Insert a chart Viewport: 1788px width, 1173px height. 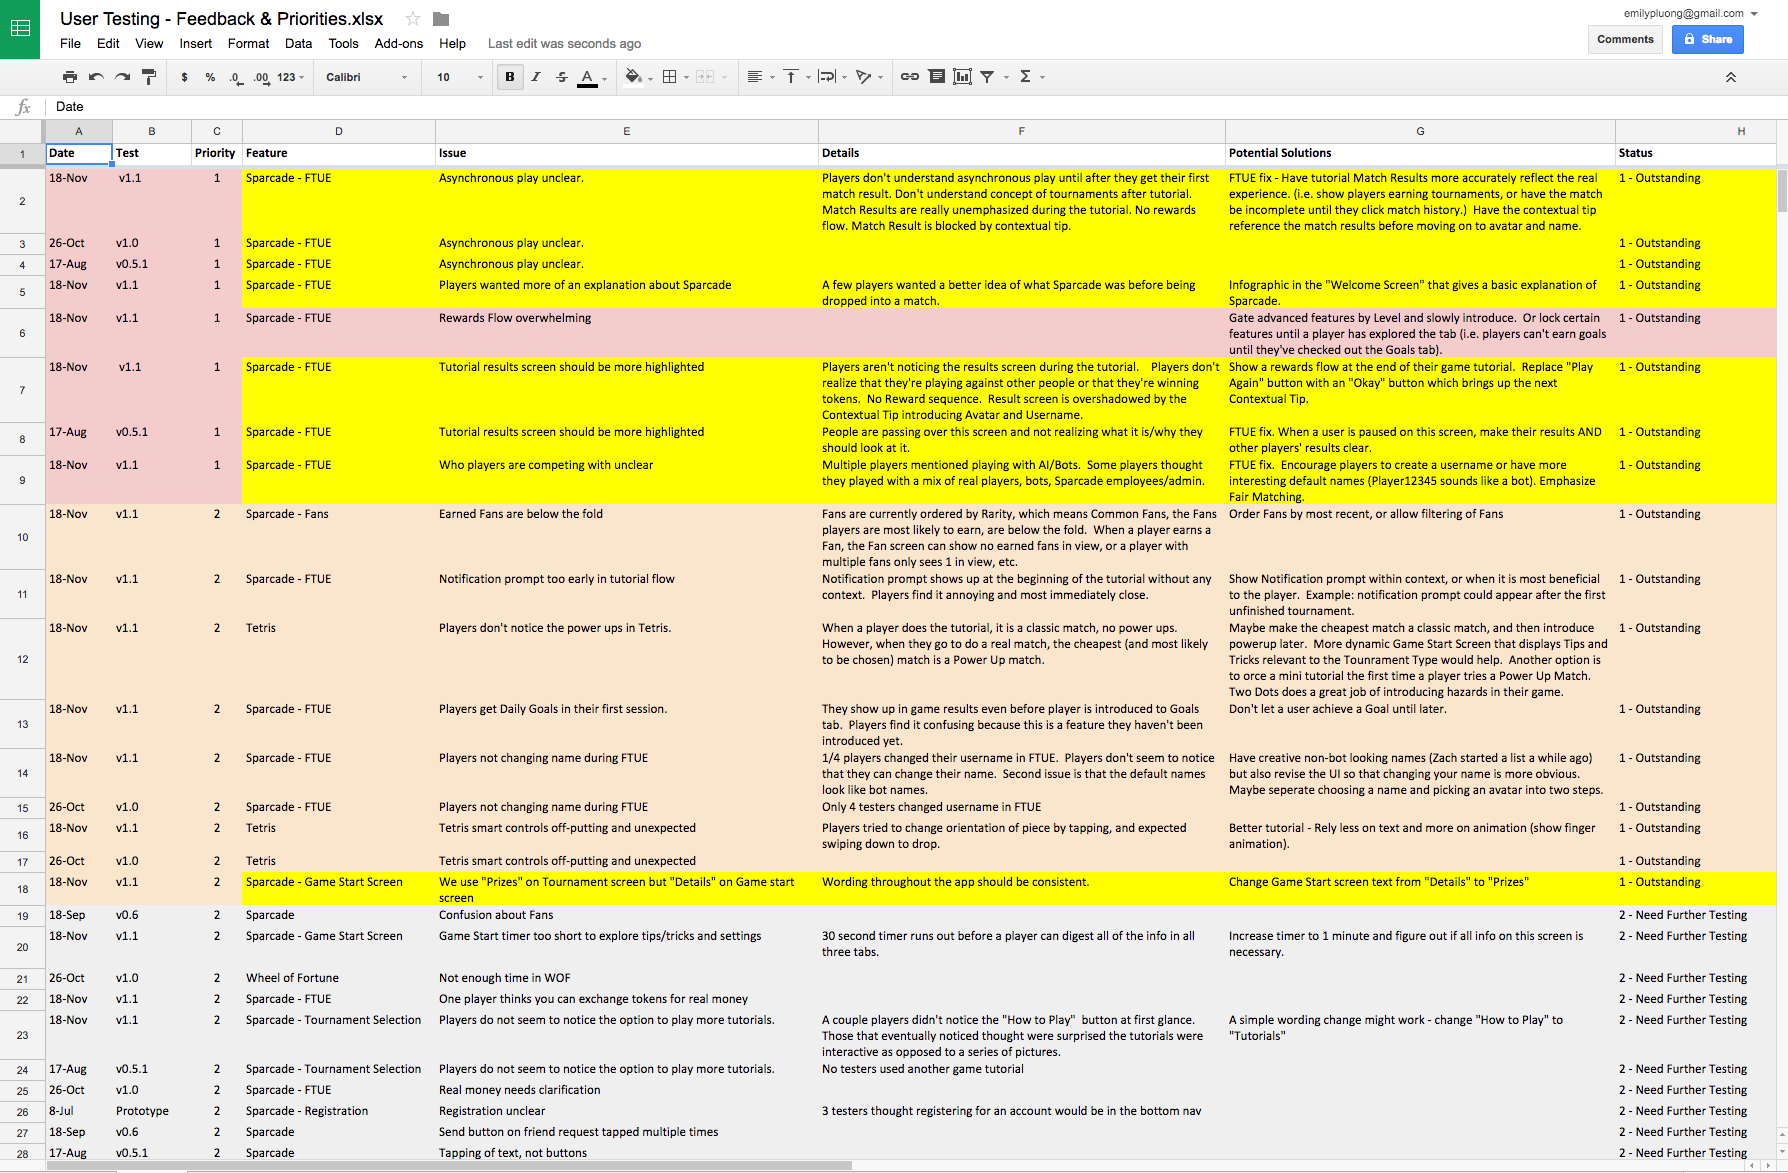point(962,77)
